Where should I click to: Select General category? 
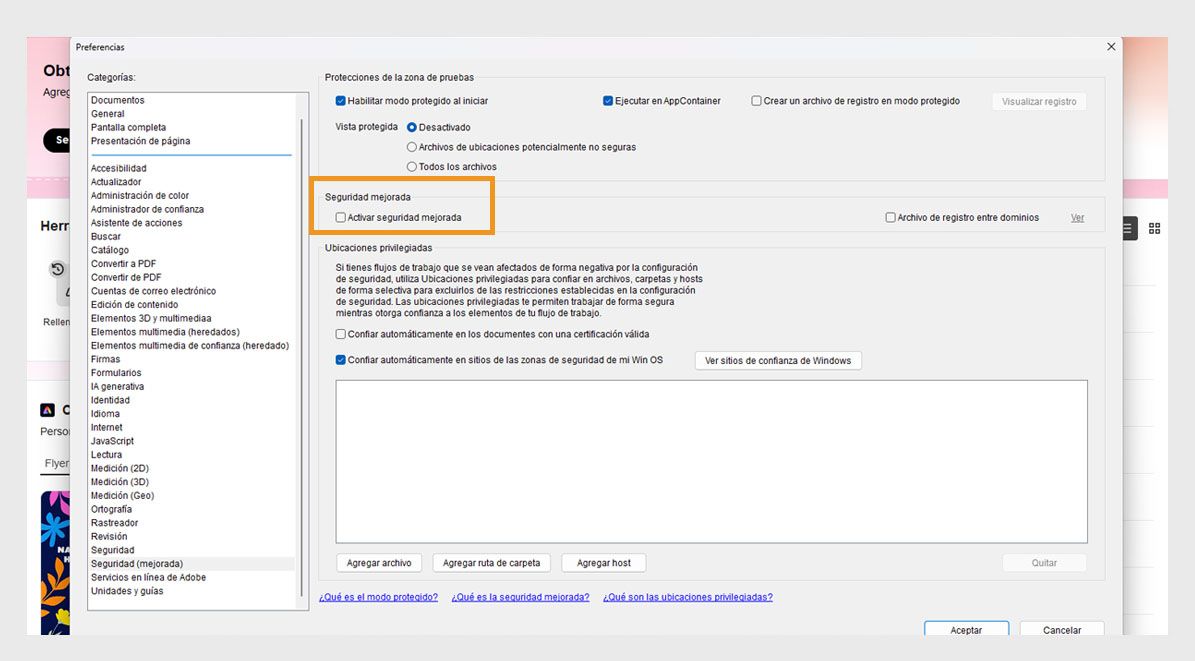pyautogui.click(x=107, y=114)
